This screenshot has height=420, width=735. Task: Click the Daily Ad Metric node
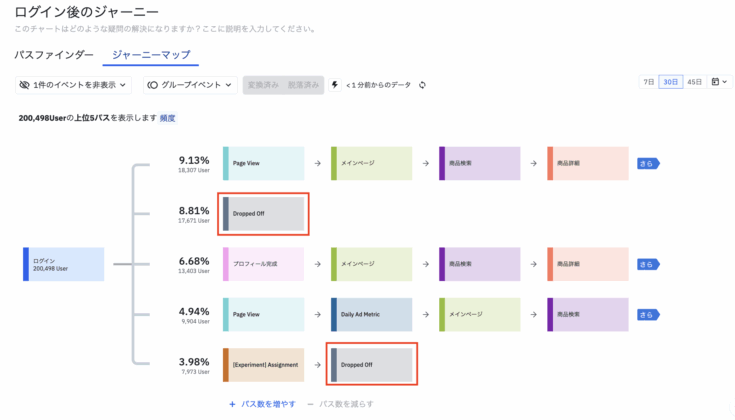click(372, 315)
